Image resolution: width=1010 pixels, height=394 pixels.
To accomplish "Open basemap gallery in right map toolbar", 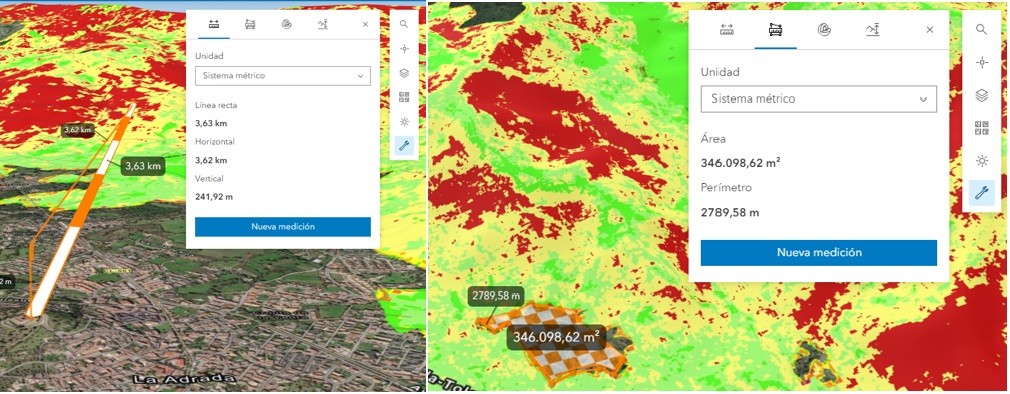I will (x=981, y=127).
